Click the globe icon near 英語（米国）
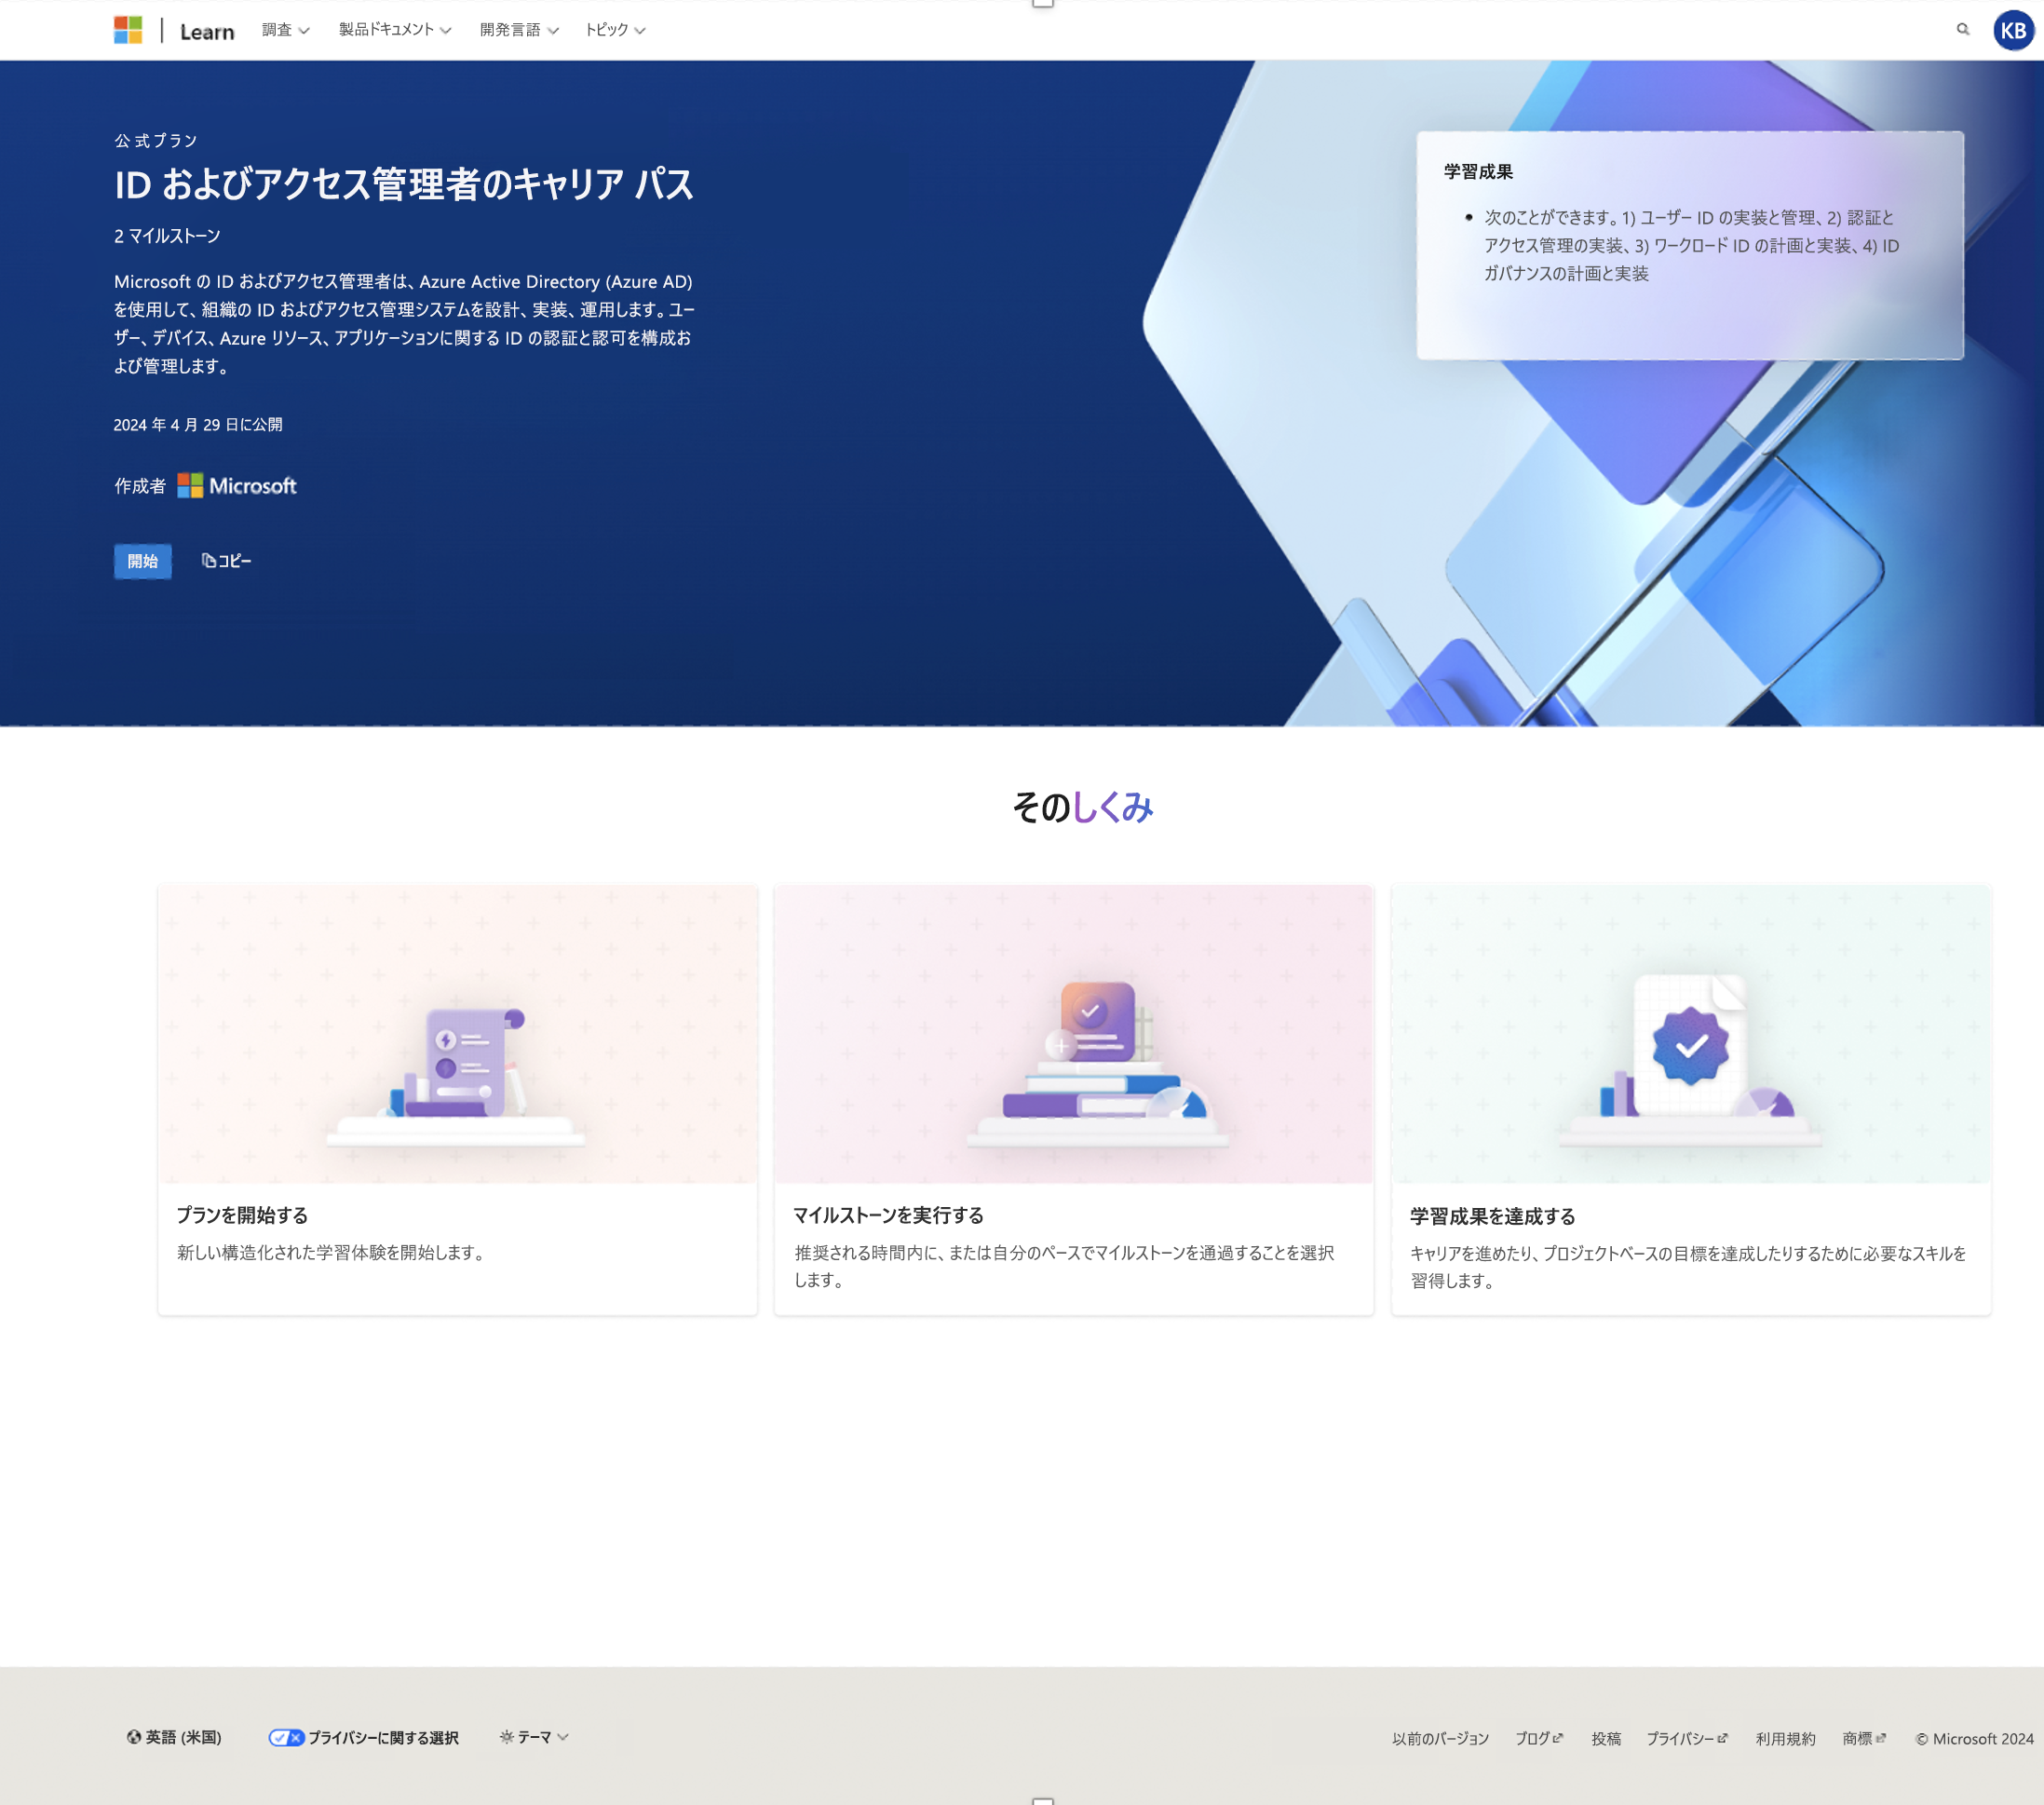This screenshot has width=2044, height=1805. tap(129, 1737)
